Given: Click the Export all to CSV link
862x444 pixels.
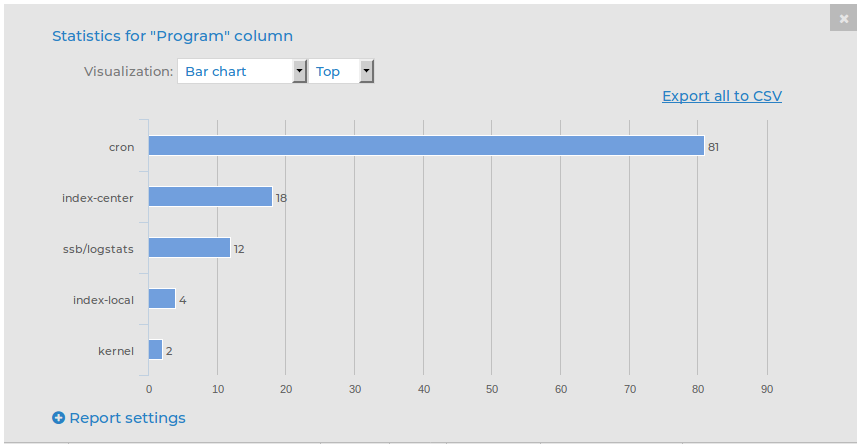Looking at the screenshot, I should pyautogui.click(x=721, y=96).
